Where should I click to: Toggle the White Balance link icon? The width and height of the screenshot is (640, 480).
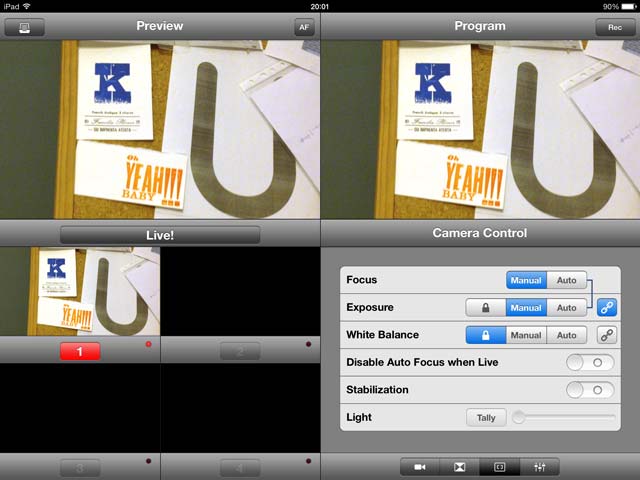click(606, 335)
